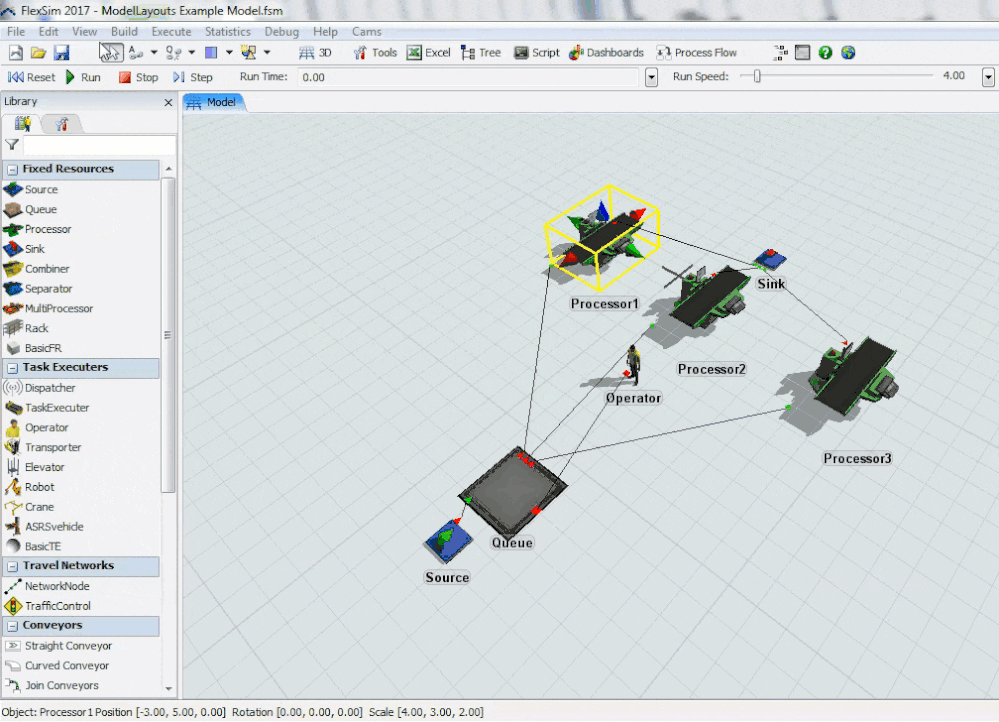
Task: Select the second Library panel tab icon
Action: pos(61,124)
